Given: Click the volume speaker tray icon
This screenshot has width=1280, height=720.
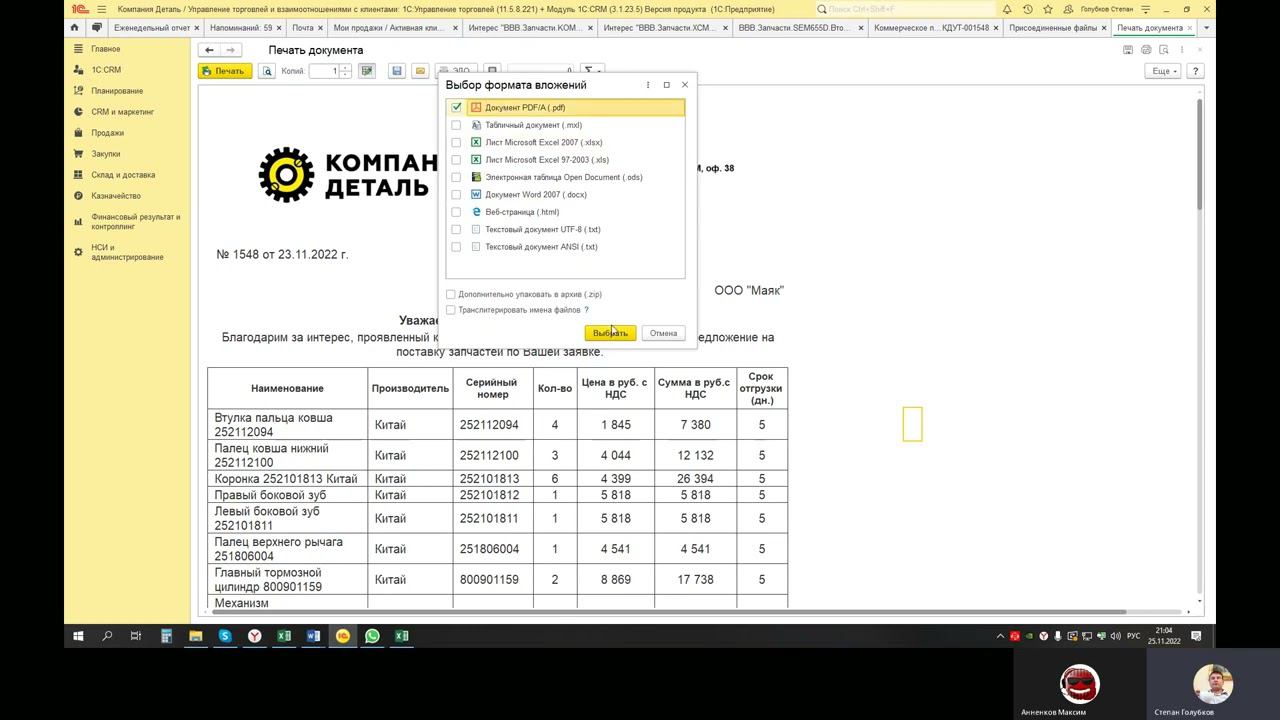Looking at the screenshot, I should click(x=1116, y=636).
